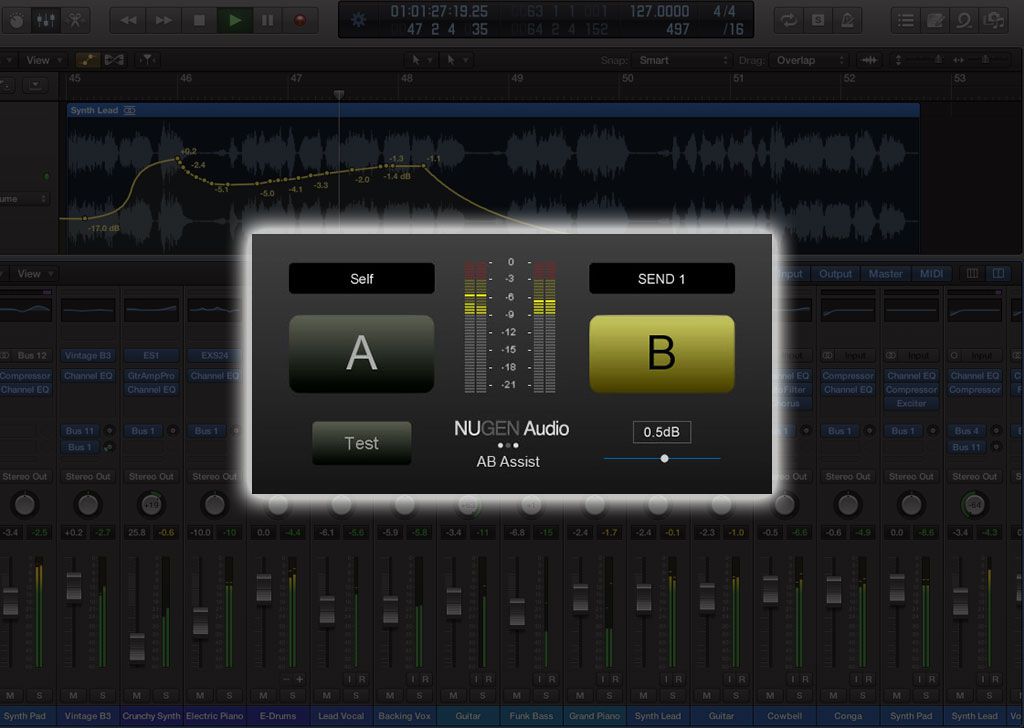
Task: Mute the Conga channel
Action: [833, 696]
